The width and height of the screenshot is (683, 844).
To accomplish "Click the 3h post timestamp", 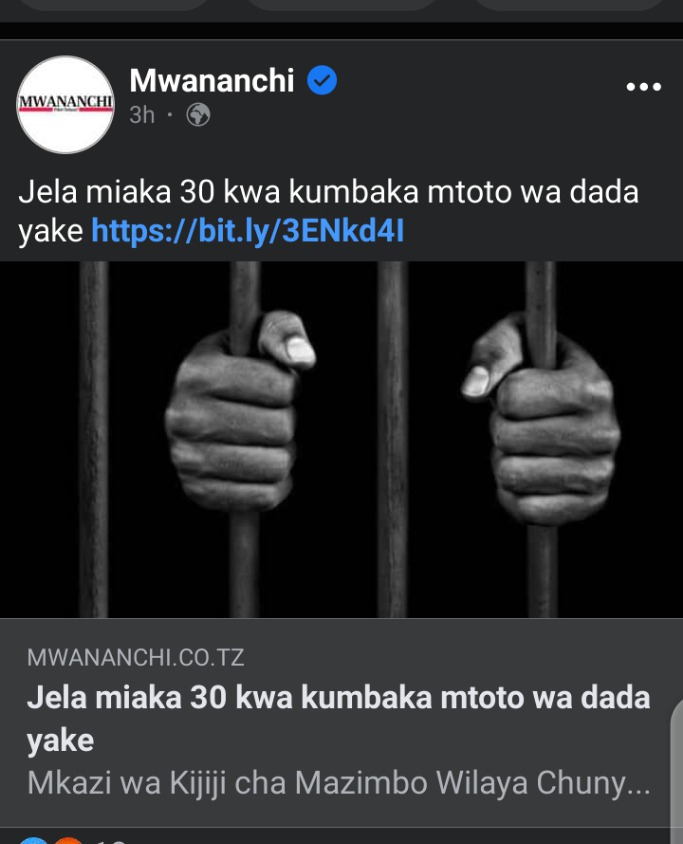I will [x=142, y=115].
